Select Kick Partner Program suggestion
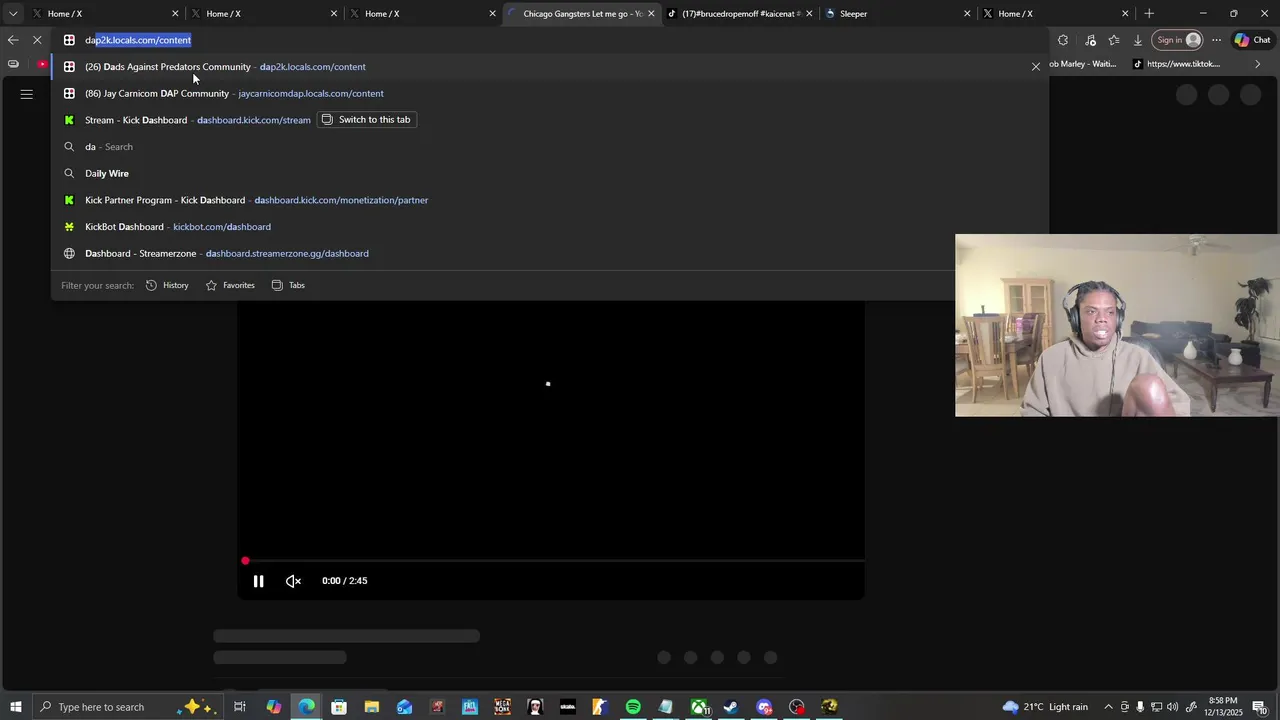Viewport: 1280px width, 720px height. point(550,200)
